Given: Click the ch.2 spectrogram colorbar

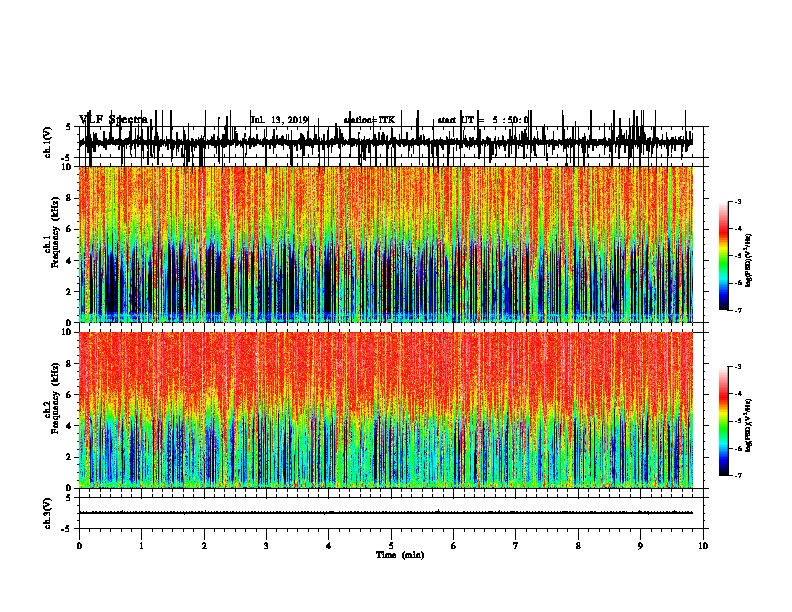Looking at the screenshot, I should pyautogui.click(x=723, y=421).
